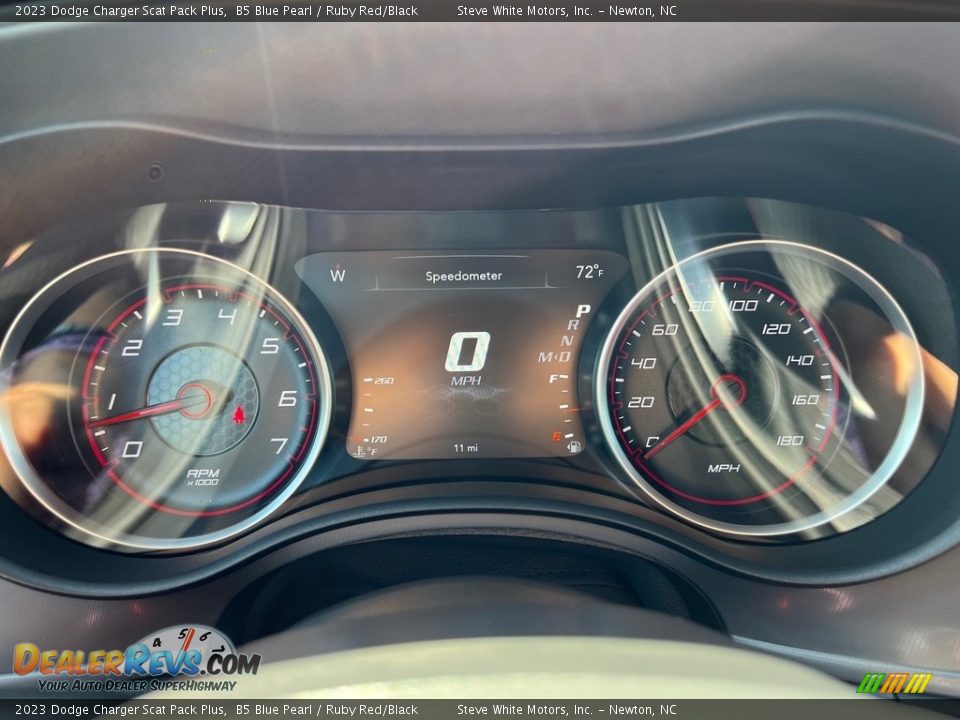Click the 160 mark on the analog speedometer
Image resolution: width=960 pixels, height=720 pixels.
[805, 400]
